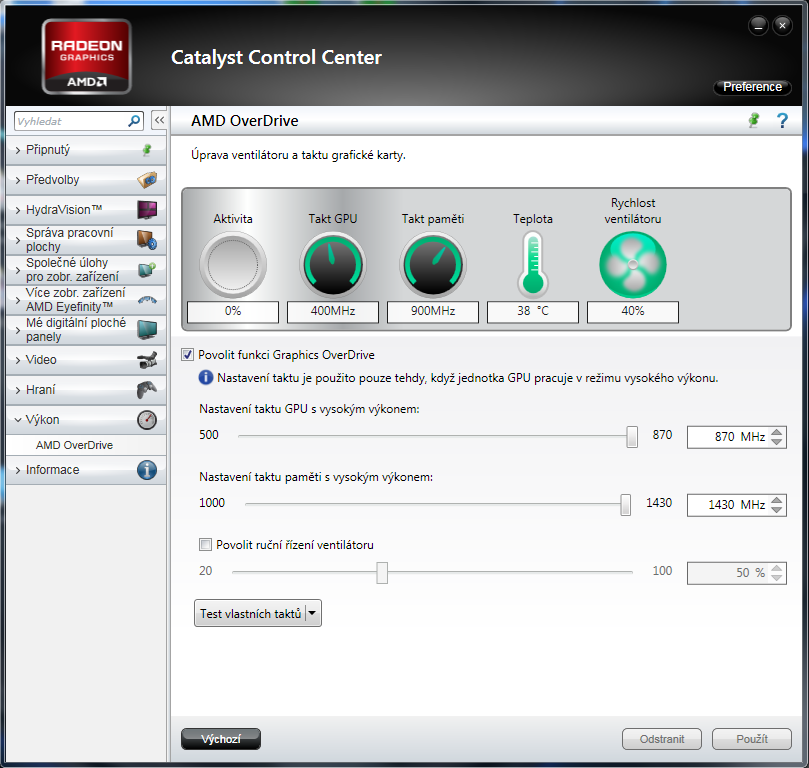Enable Povolit ruční řízení ventilátoru checkbox
809x768 pixels.
tap(206, 545)
